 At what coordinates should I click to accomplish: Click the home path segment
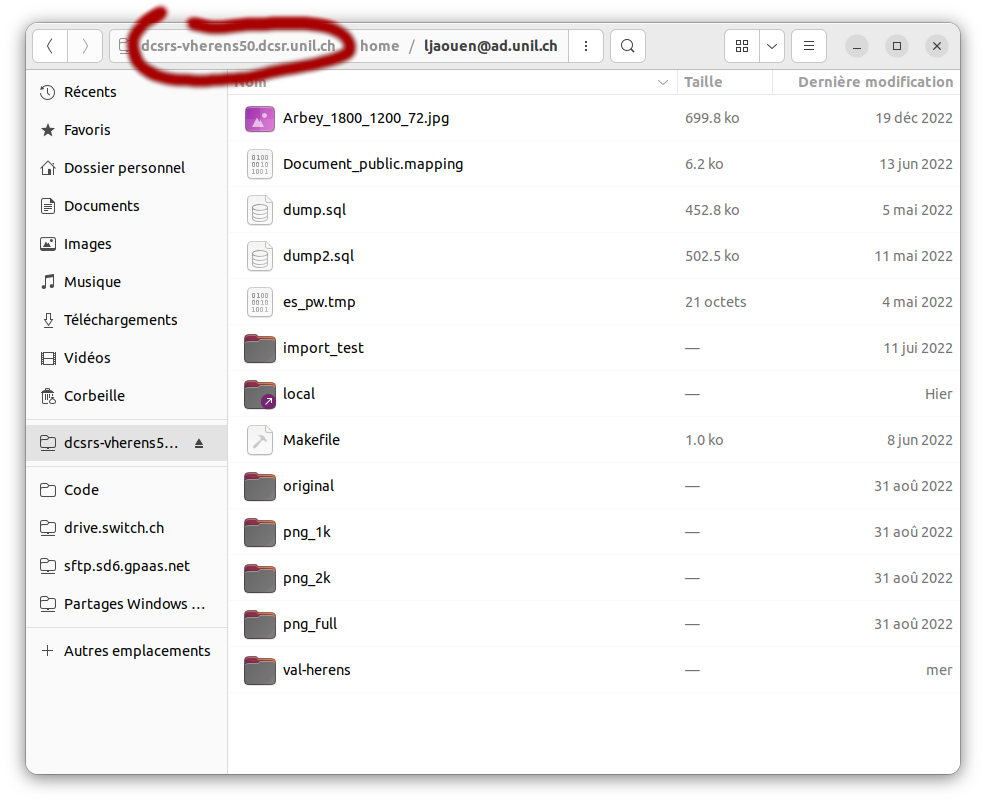pos(379,46)
